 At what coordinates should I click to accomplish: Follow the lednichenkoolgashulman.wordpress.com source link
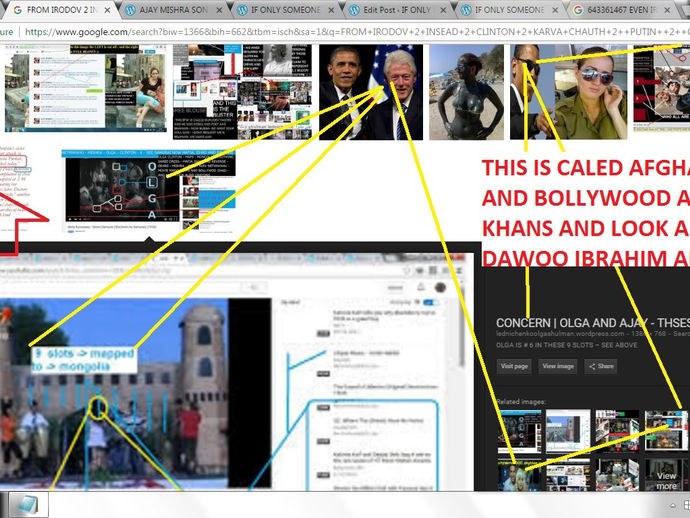point(561,334)
